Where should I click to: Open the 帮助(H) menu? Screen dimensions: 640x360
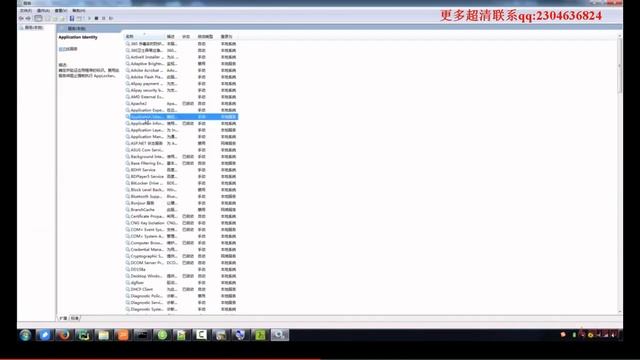79,11
